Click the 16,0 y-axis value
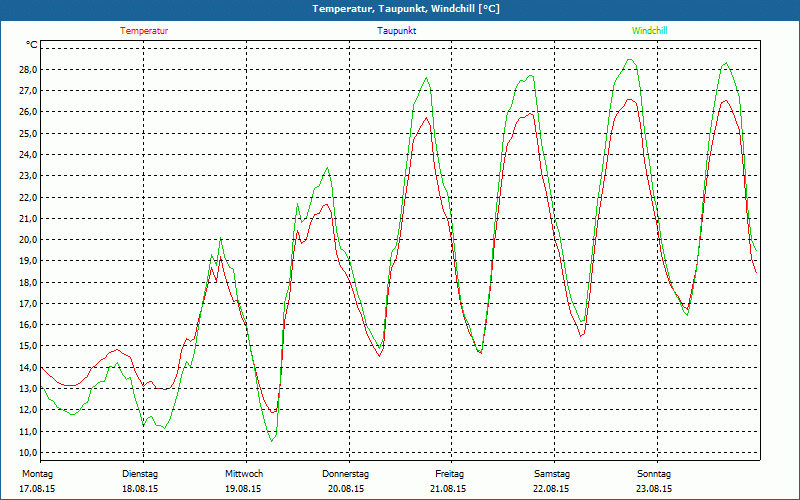 point(28,324)
